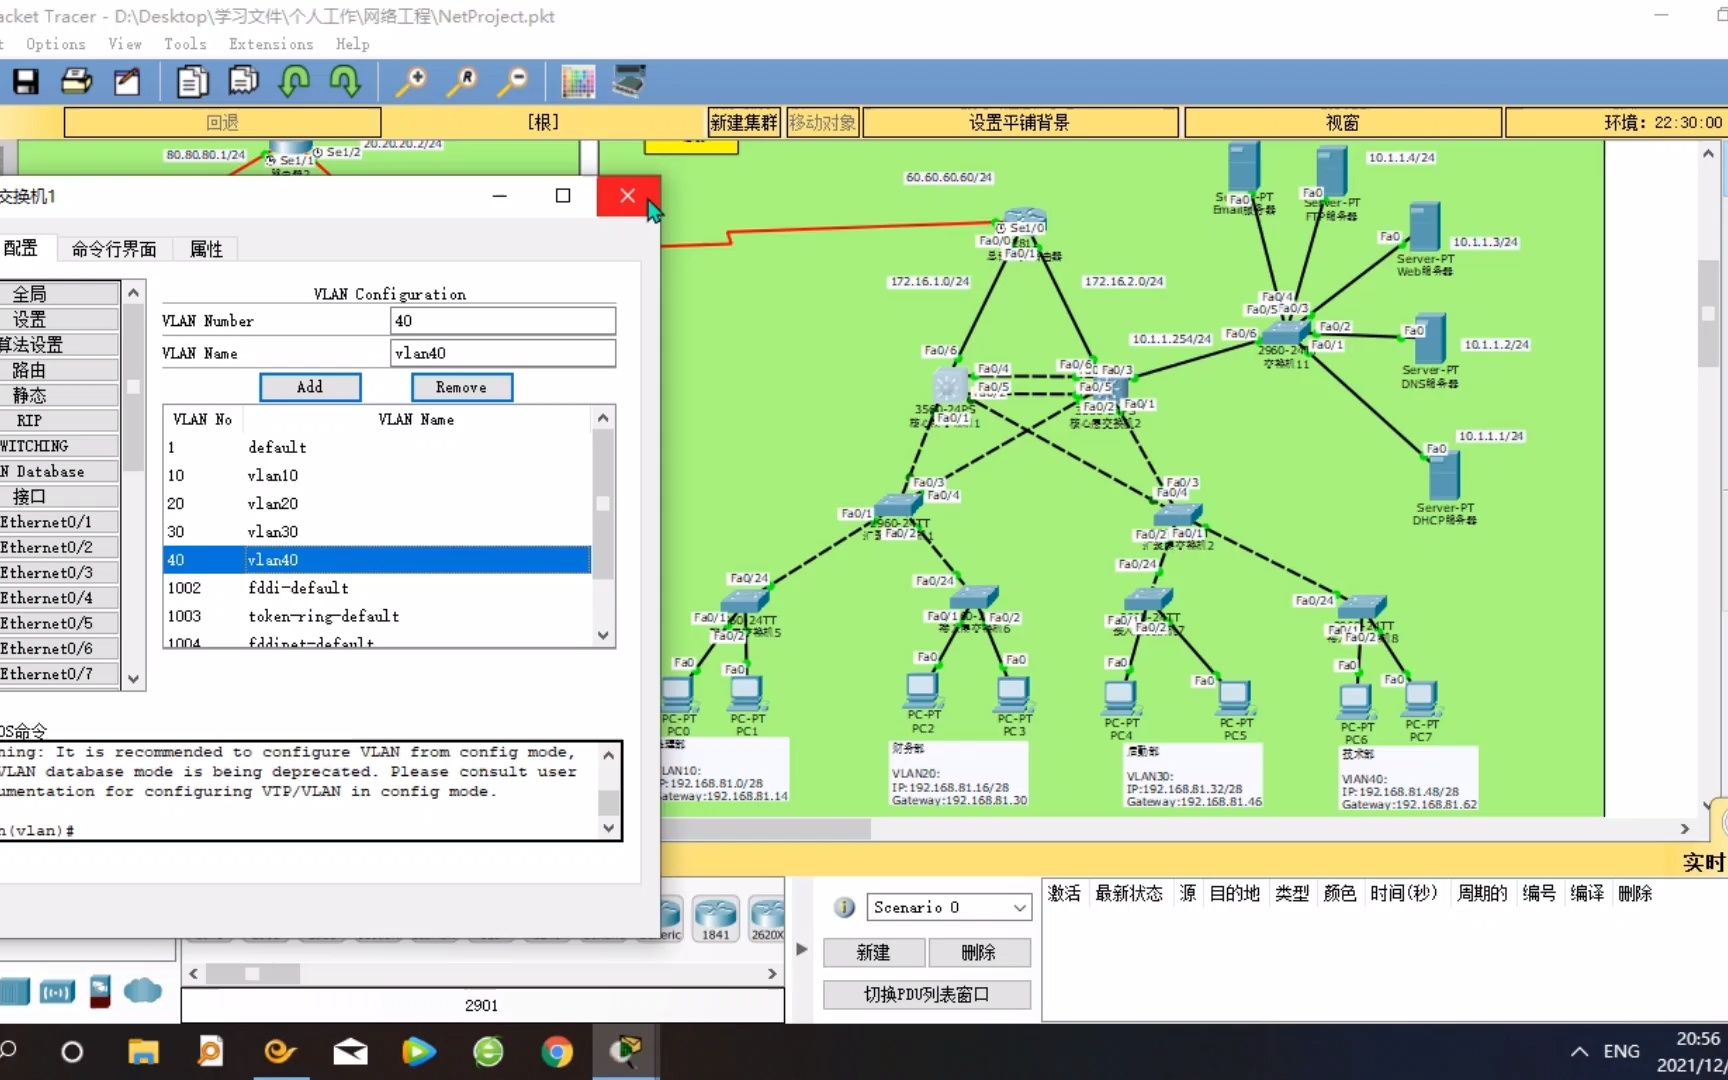
Task: Open the Scenario 0 dropdown
Action: 948,907
